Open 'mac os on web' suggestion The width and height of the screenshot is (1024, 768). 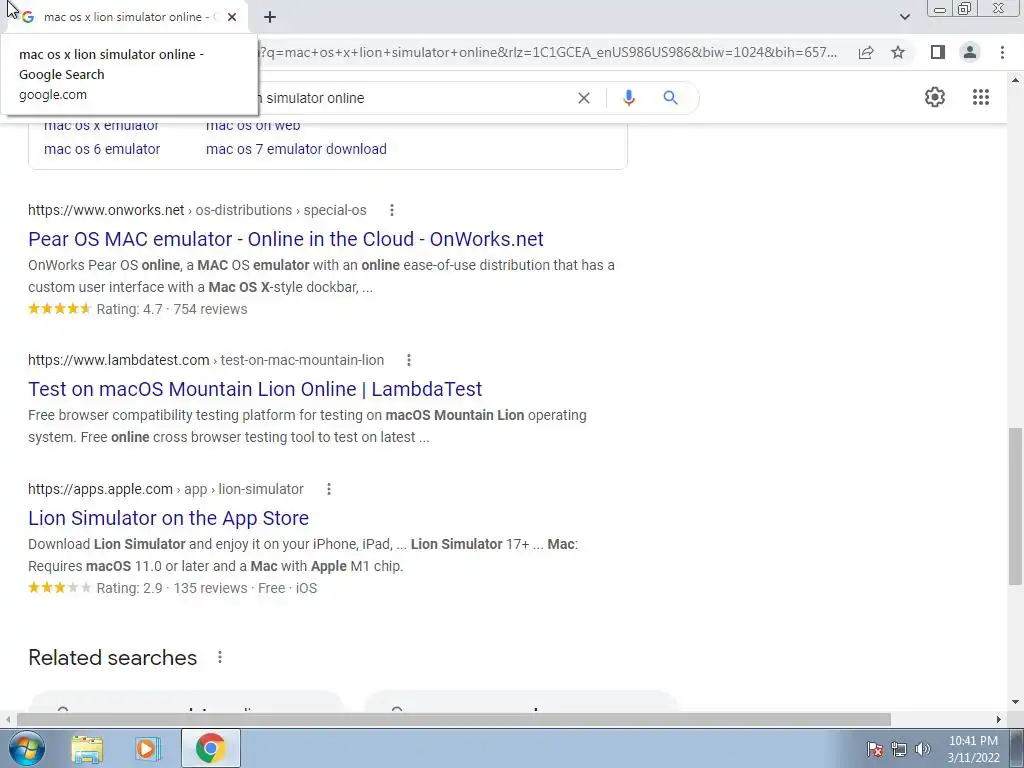point(253,125)
